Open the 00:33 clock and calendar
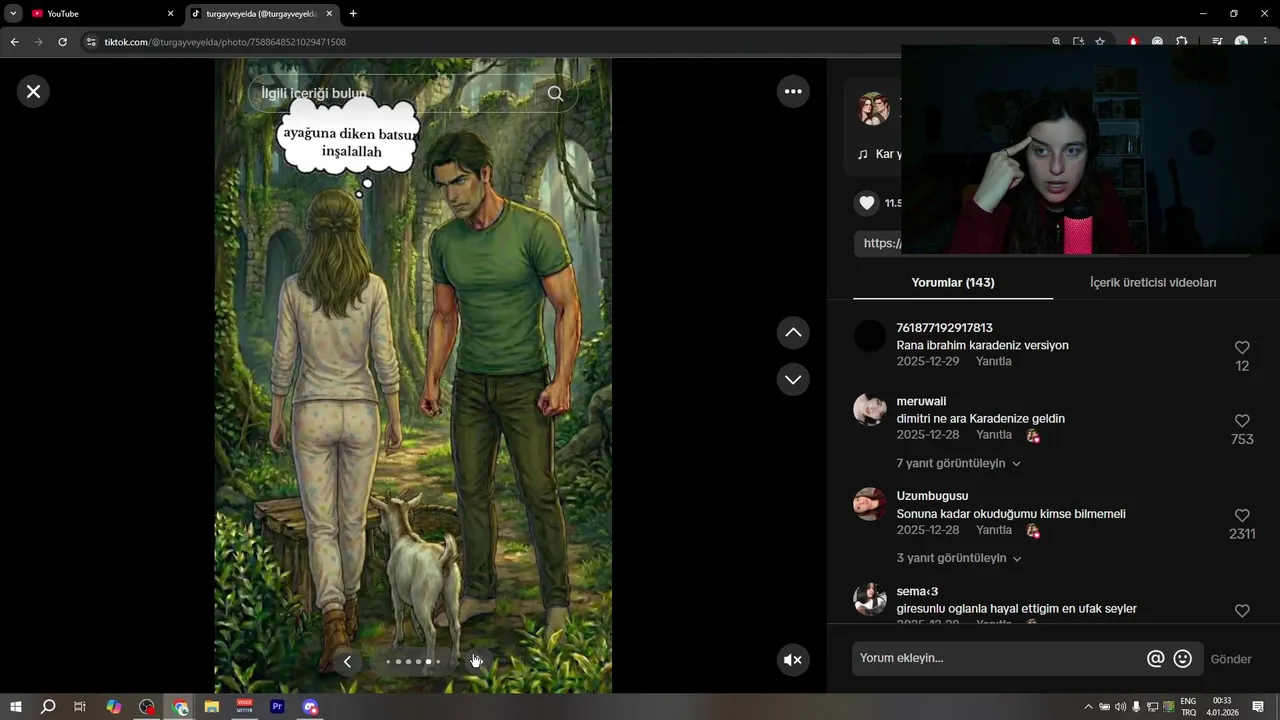Image resolution: width=1280 pixels, height=720 pixels. click(x=1221, y=707)
